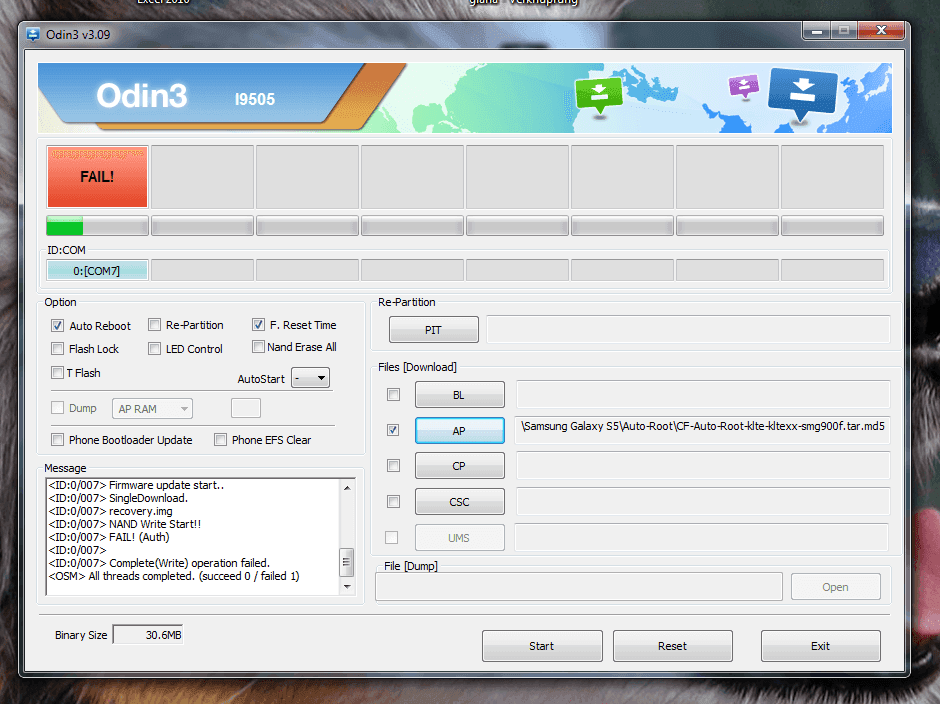Enable the LED Control checkbox
The image size is (940, 704).
point(155,349)
